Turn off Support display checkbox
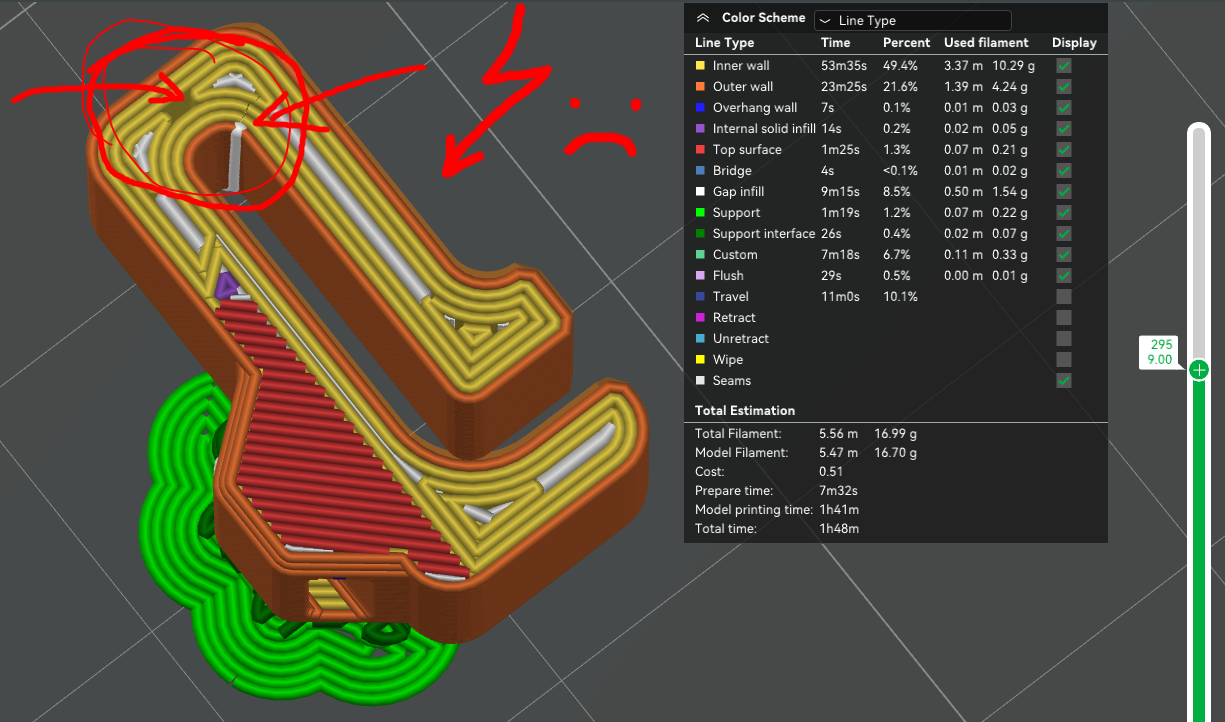Viewport: 1225px width, 722px height. (x=1064, y=213)
